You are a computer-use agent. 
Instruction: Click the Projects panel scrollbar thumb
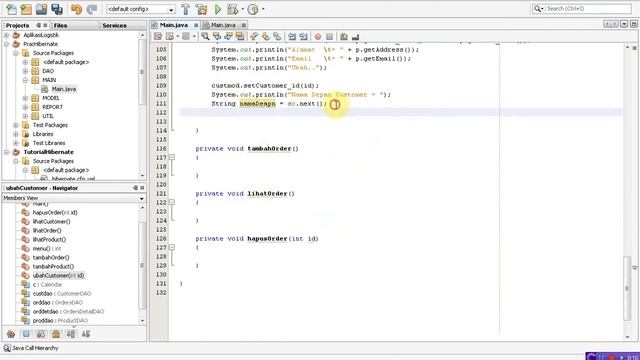(142, 71)
